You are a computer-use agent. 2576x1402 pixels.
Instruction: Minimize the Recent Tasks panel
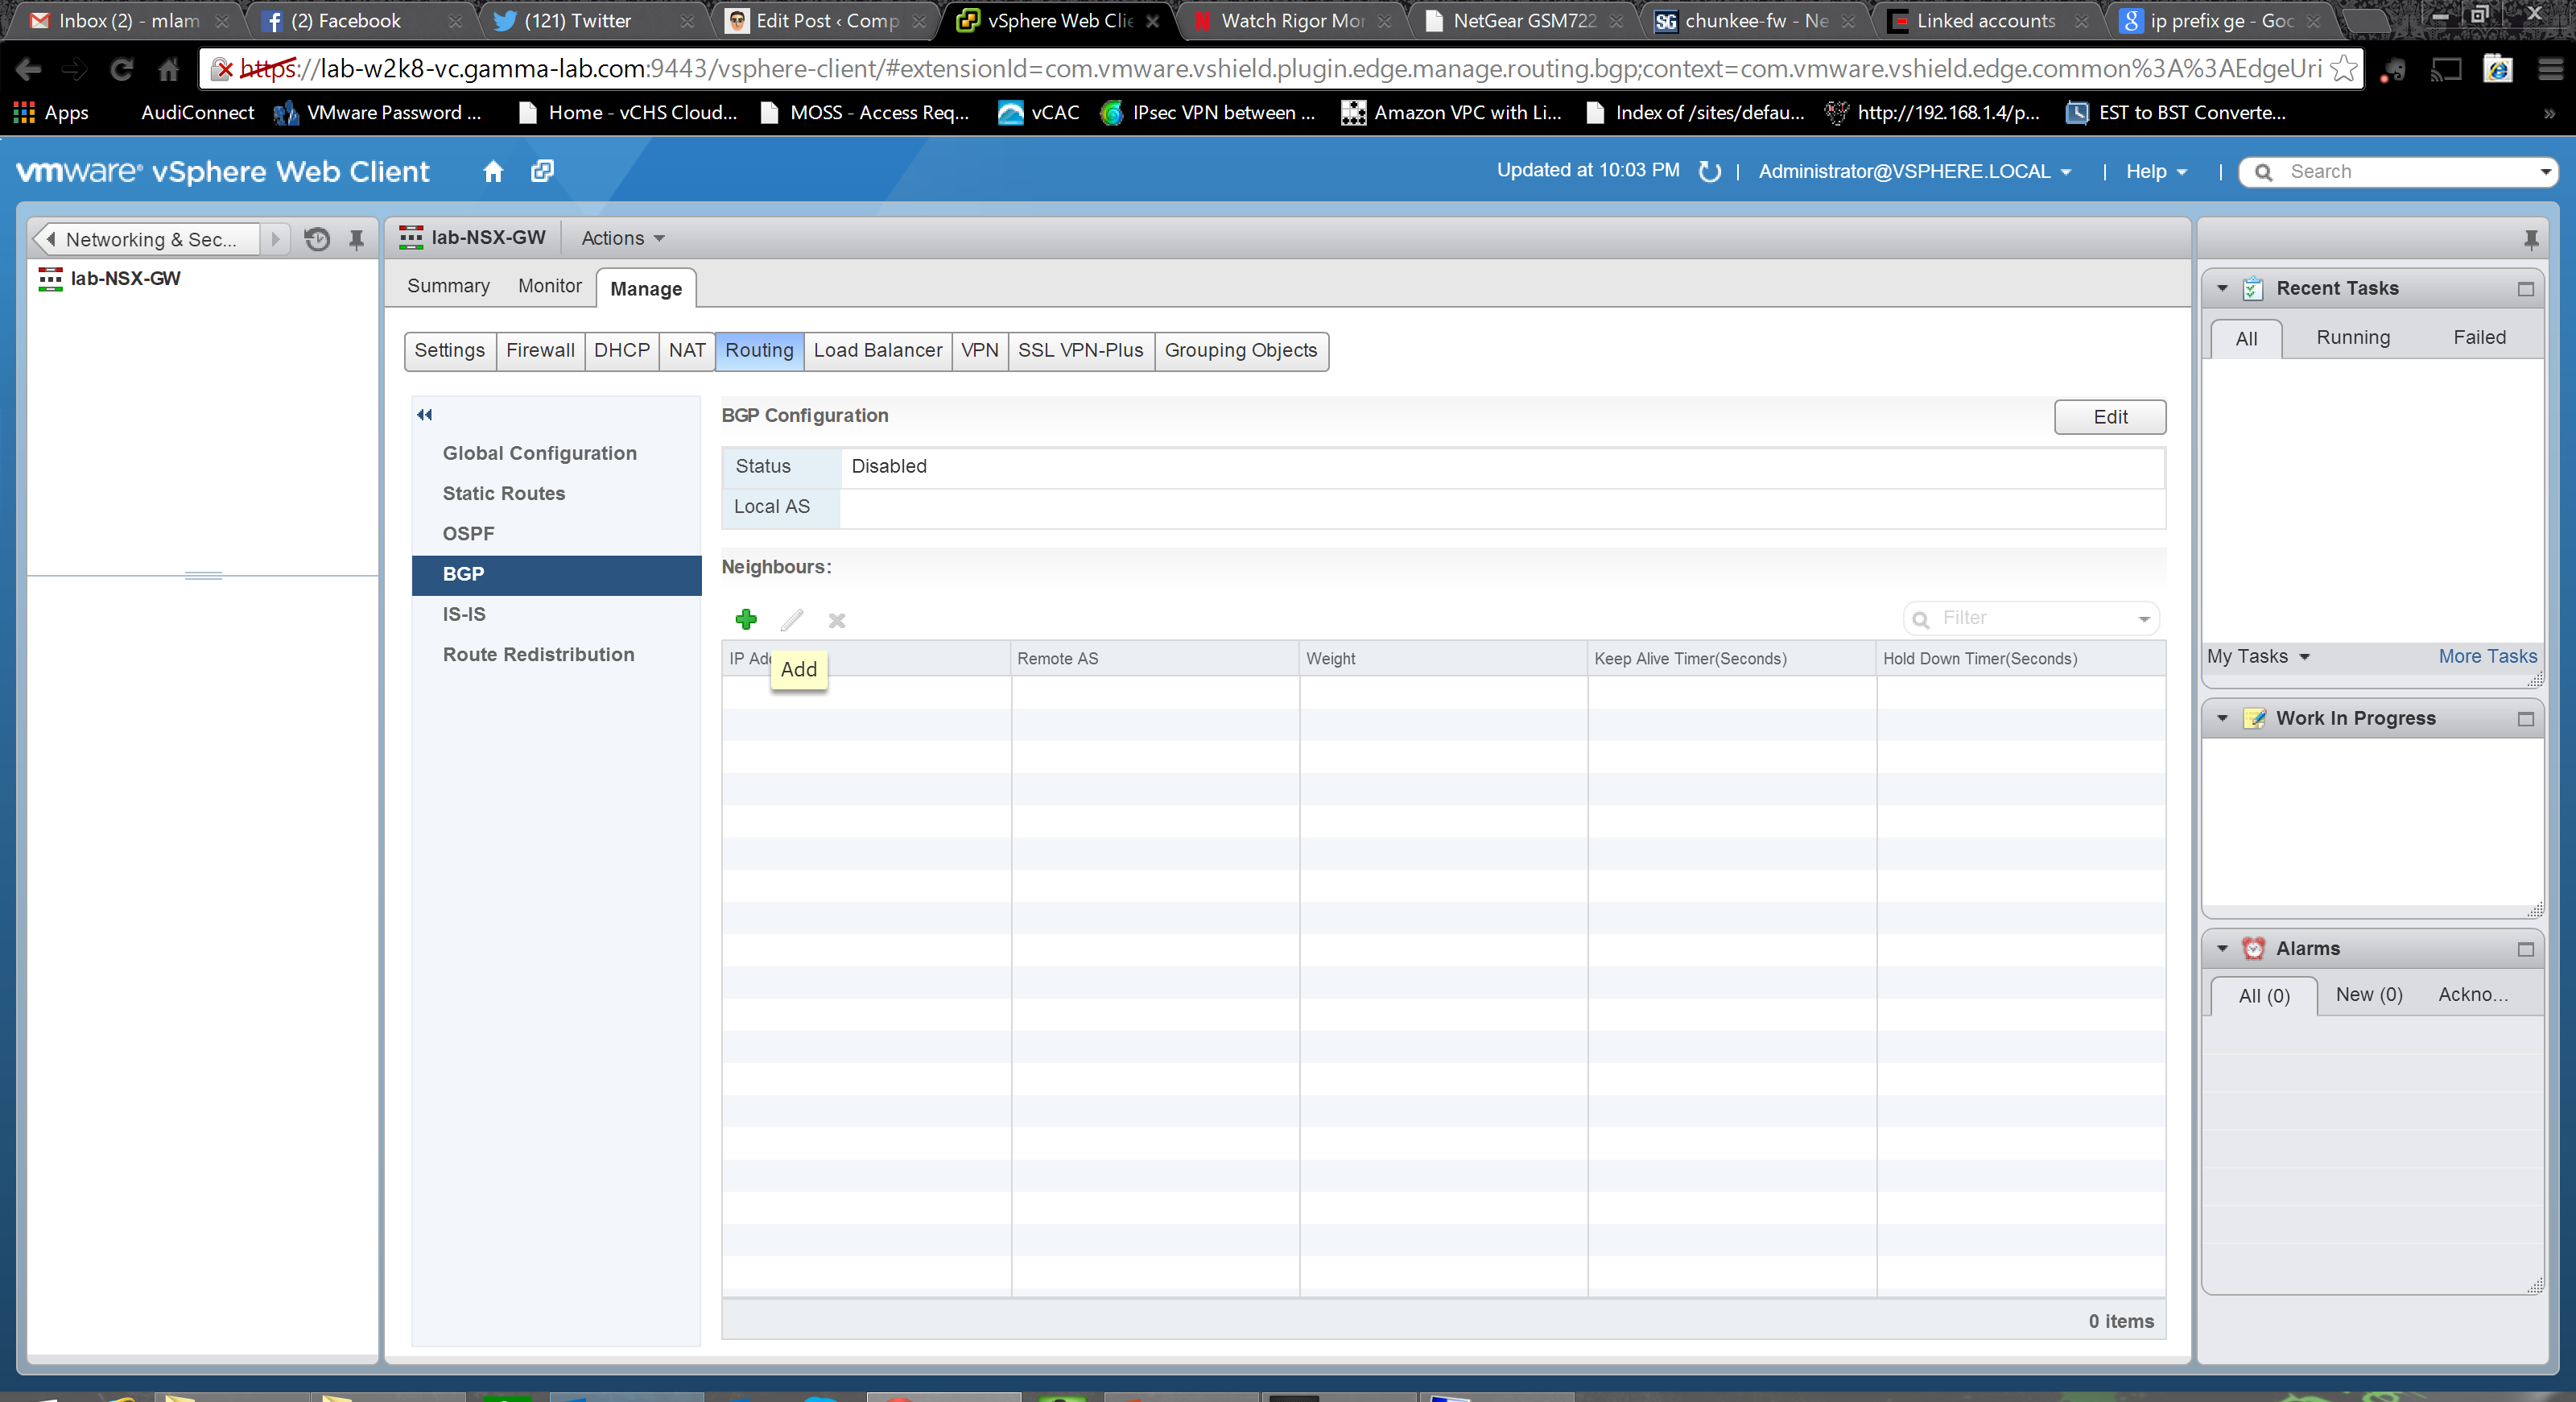2525,289
